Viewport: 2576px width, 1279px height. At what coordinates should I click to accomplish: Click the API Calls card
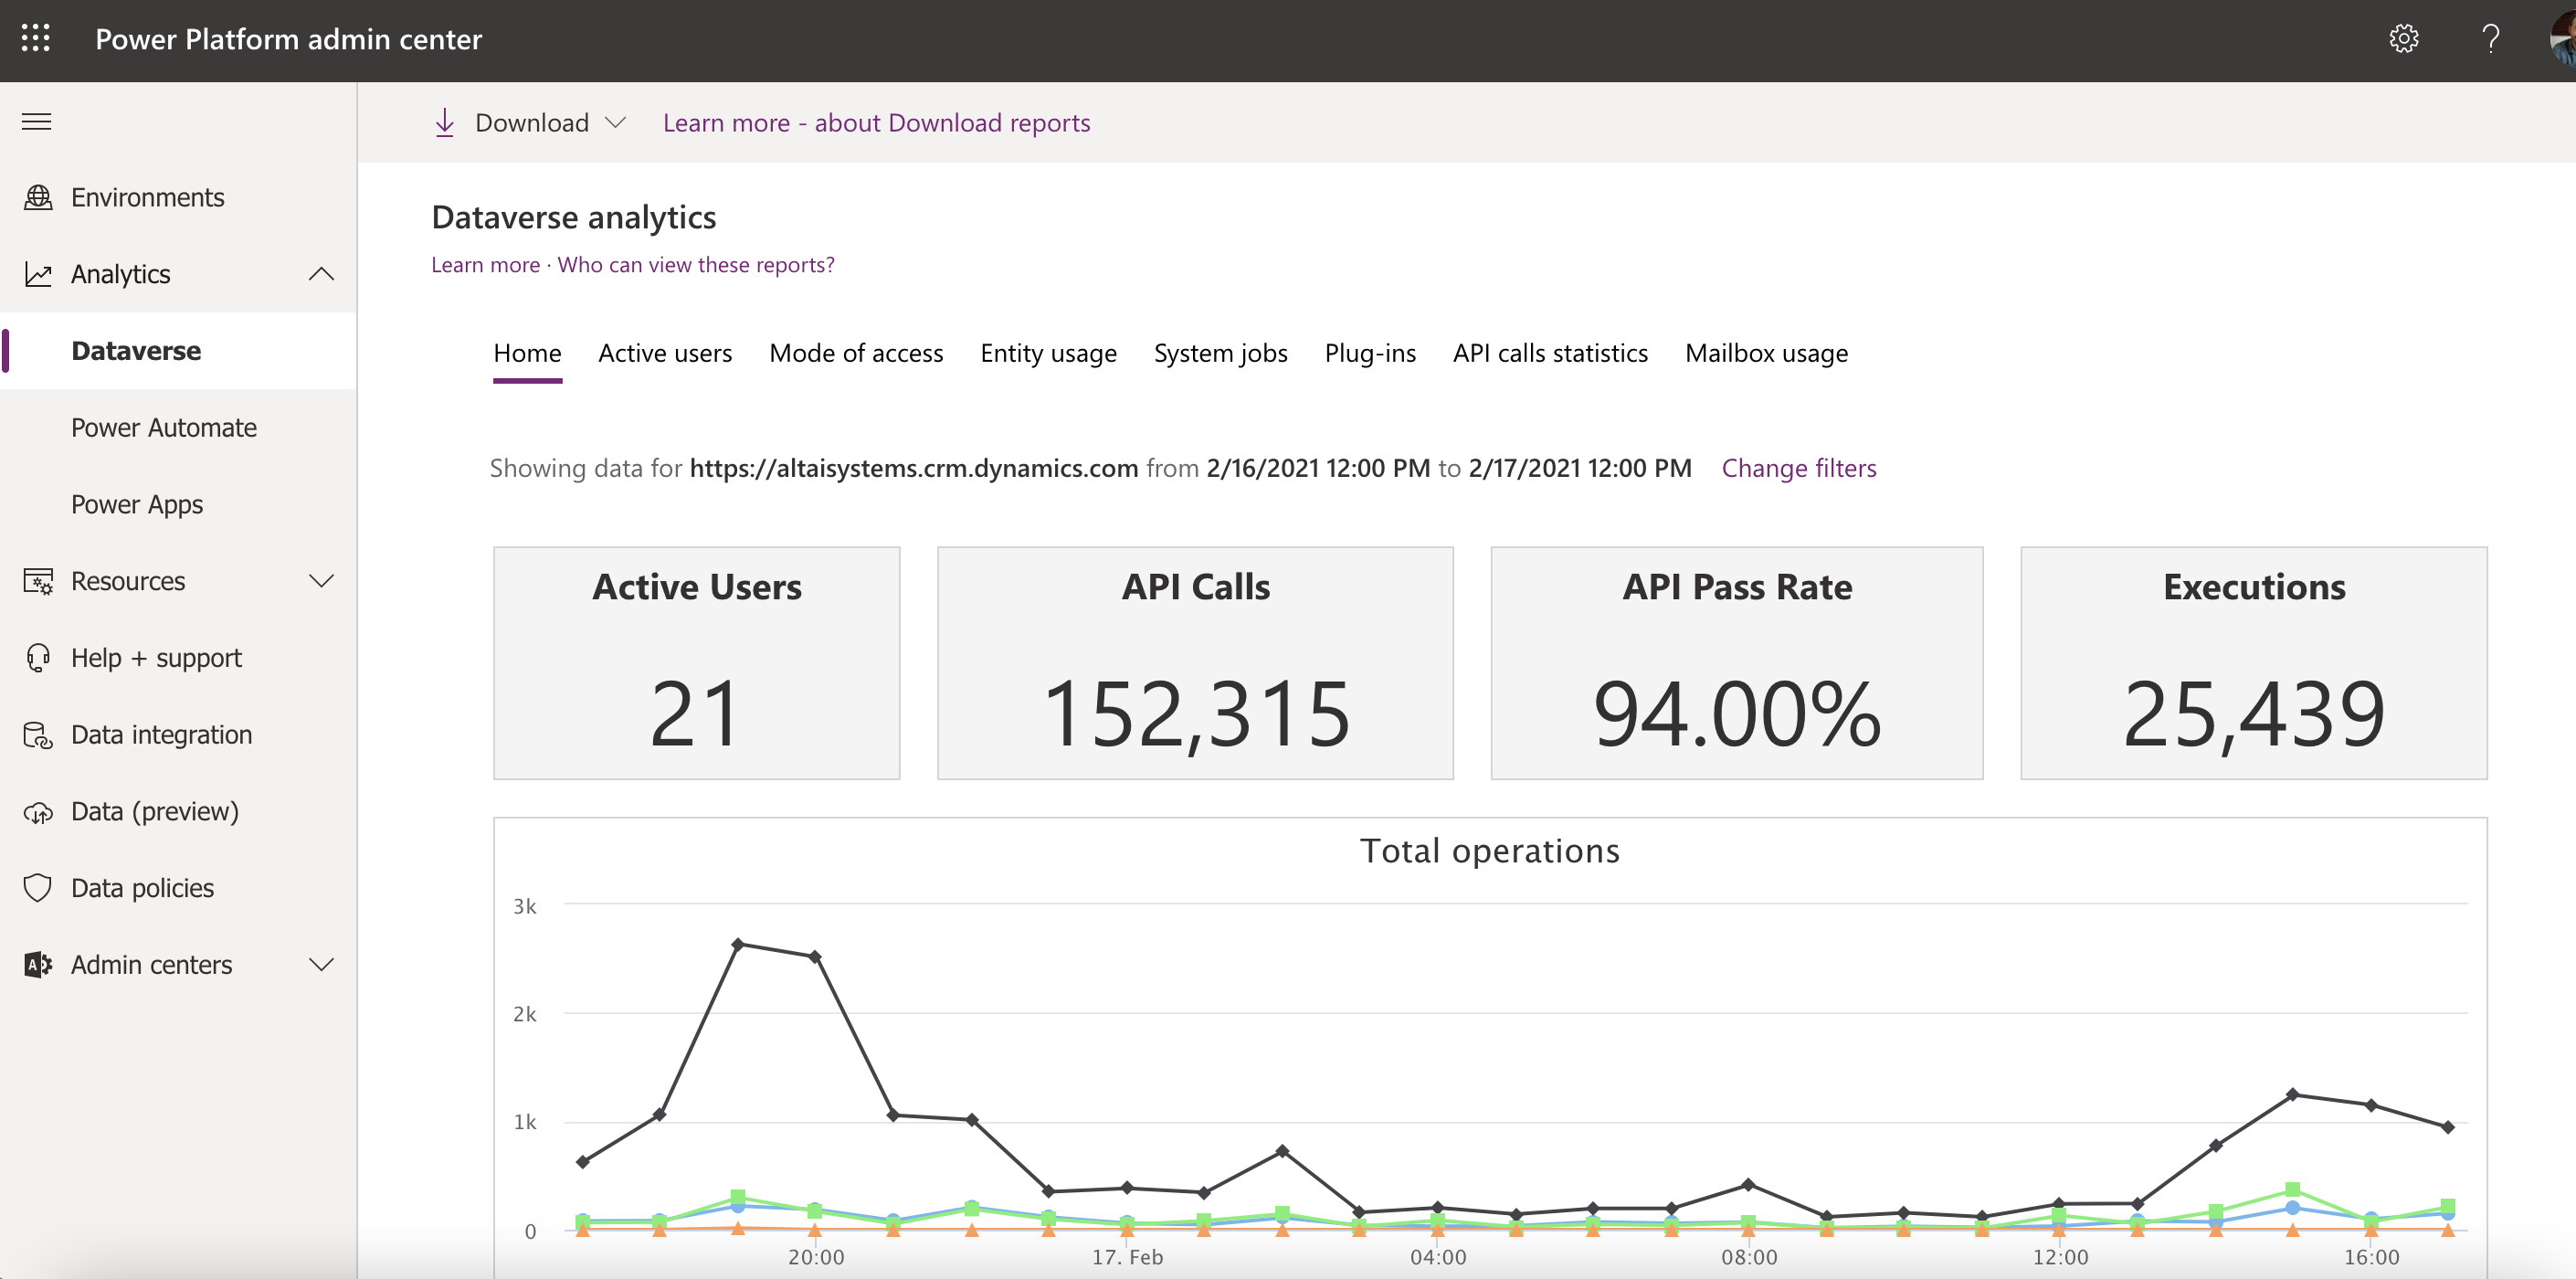1195,663
